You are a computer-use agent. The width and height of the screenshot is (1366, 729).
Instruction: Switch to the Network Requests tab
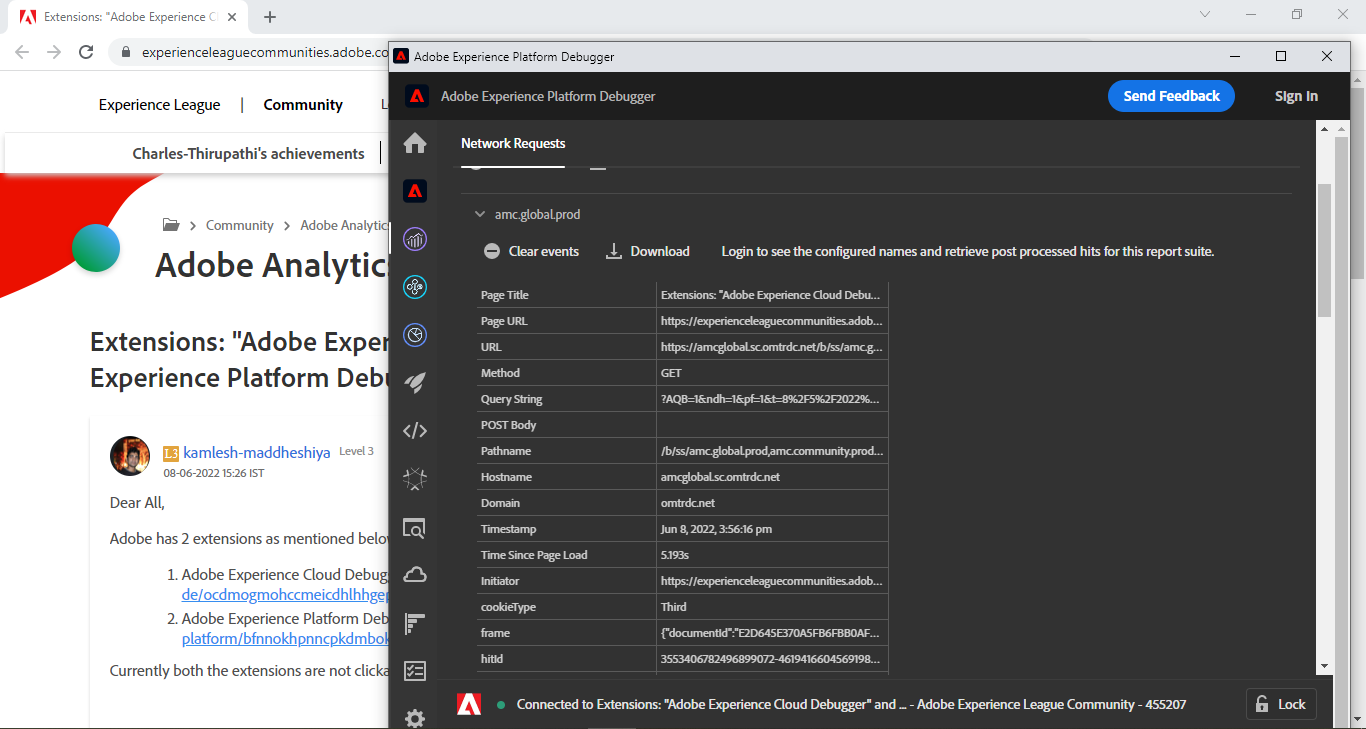click(513, 144)
